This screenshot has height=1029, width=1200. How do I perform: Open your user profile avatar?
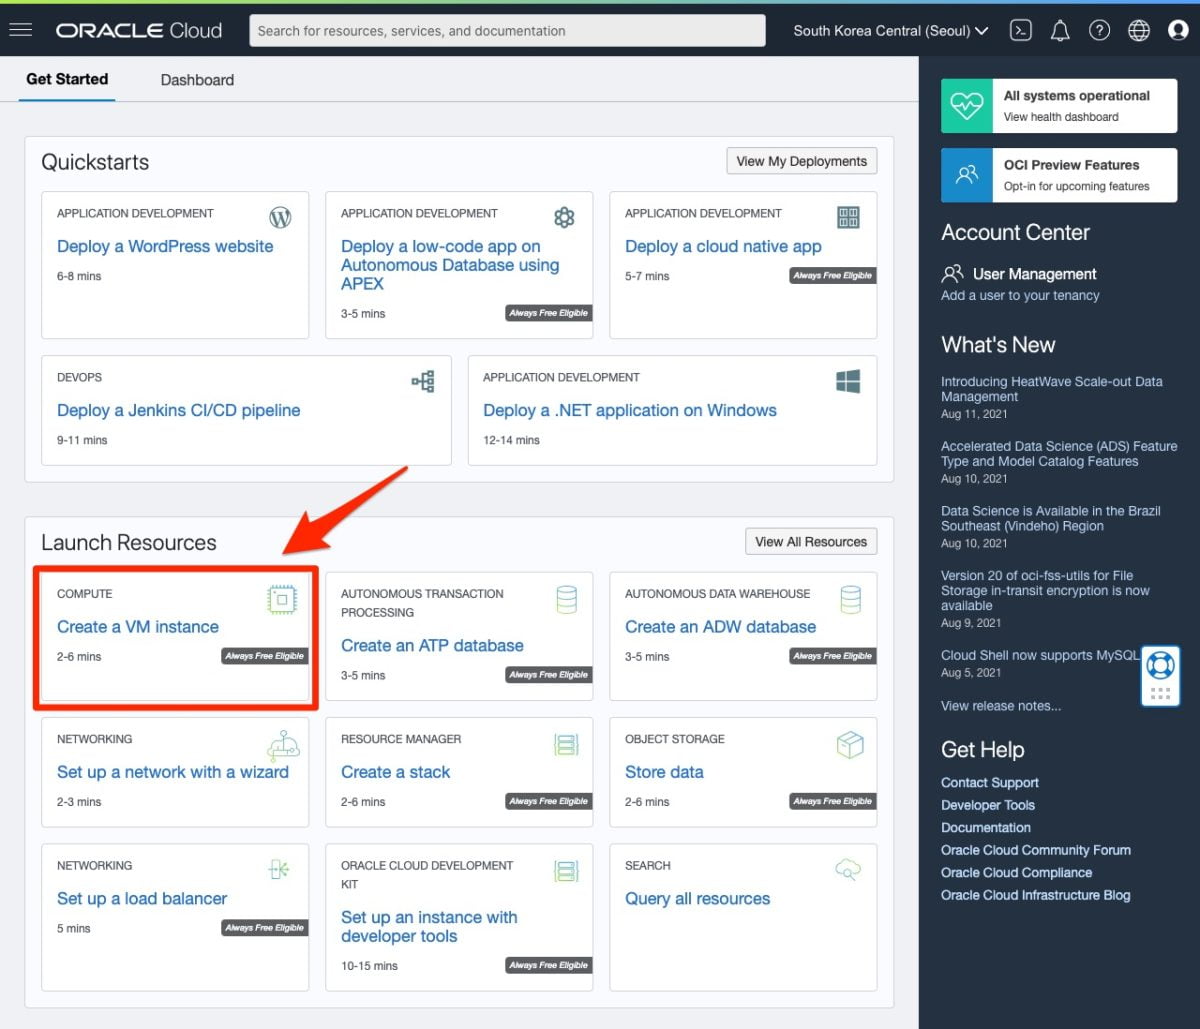1176,30
